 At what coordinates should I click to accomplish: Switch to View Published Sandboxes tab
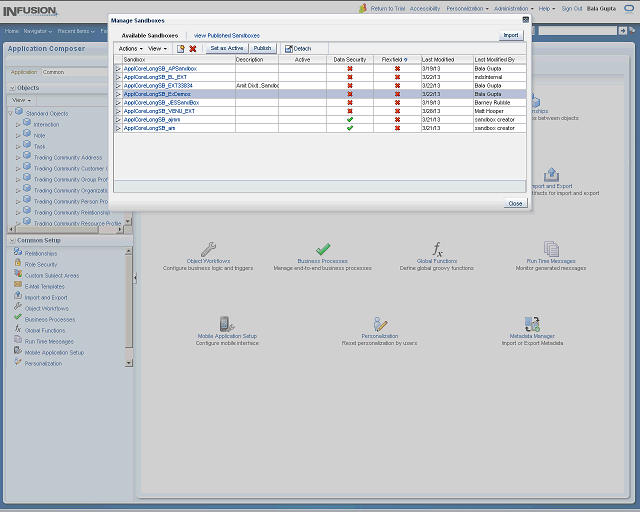coord(226,35)
